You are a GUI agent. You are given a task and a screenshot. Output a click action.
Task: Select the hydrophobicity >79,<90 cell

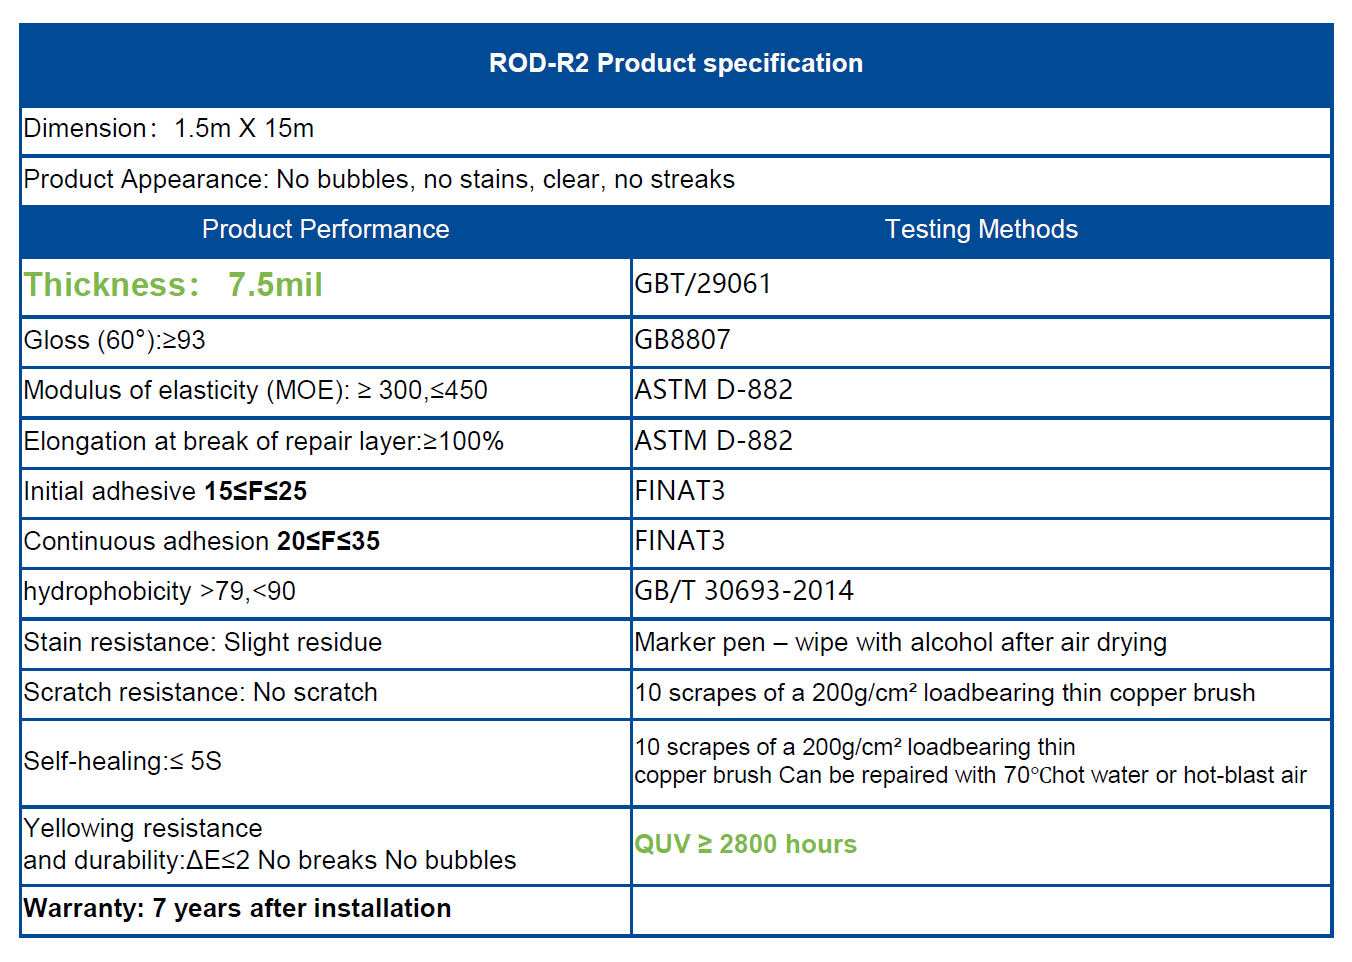160,591
